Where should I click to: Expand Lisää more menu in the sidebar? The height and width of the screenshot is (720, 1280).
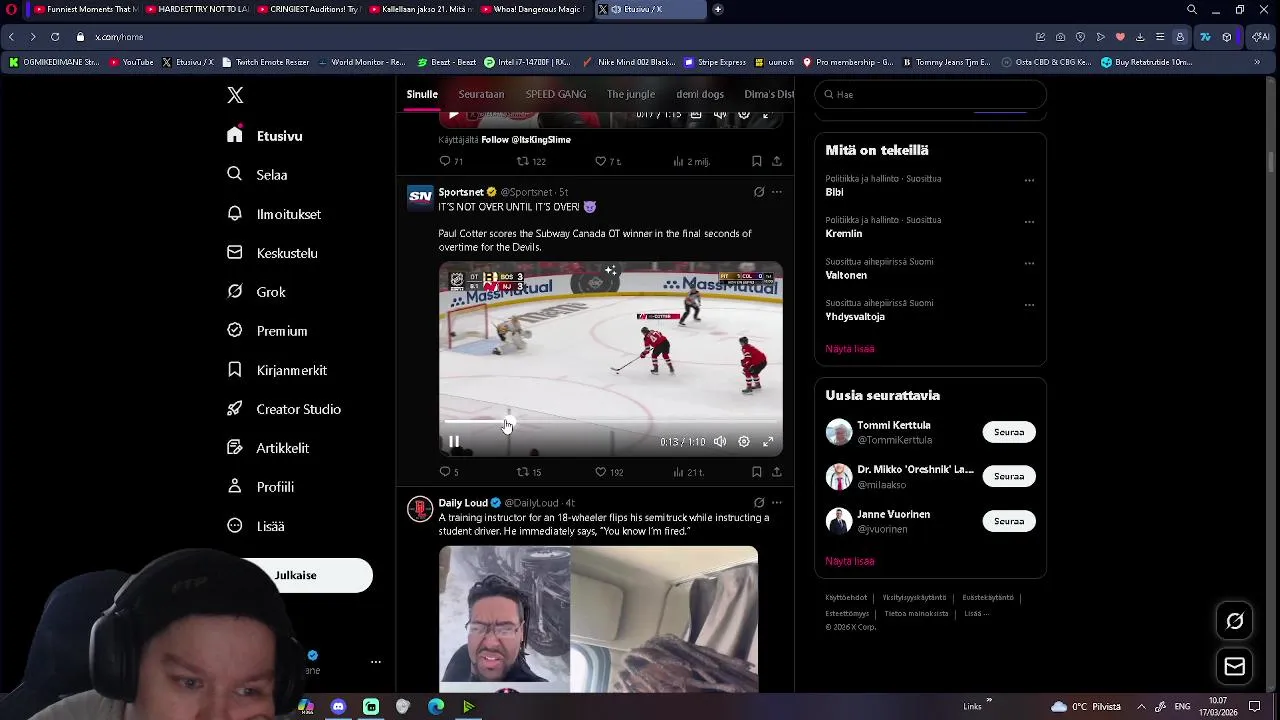[x=256, y=526]
